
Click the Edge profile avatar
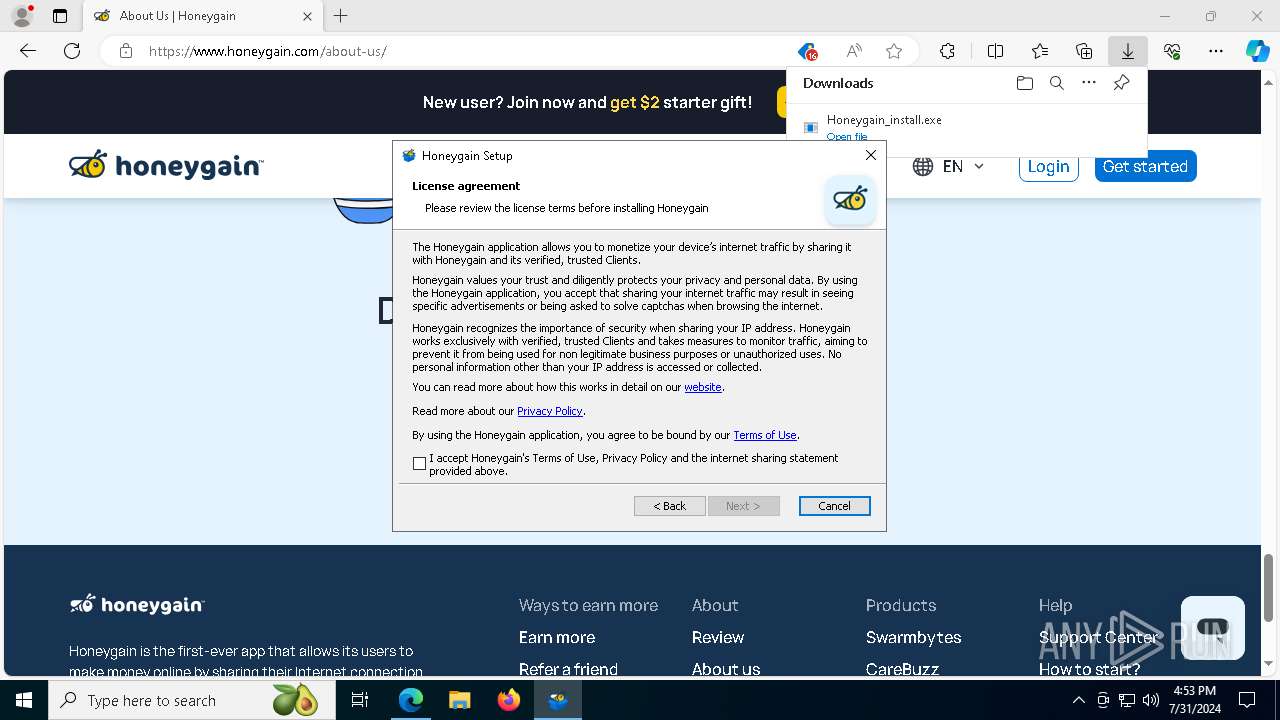[x=21, y=15]
